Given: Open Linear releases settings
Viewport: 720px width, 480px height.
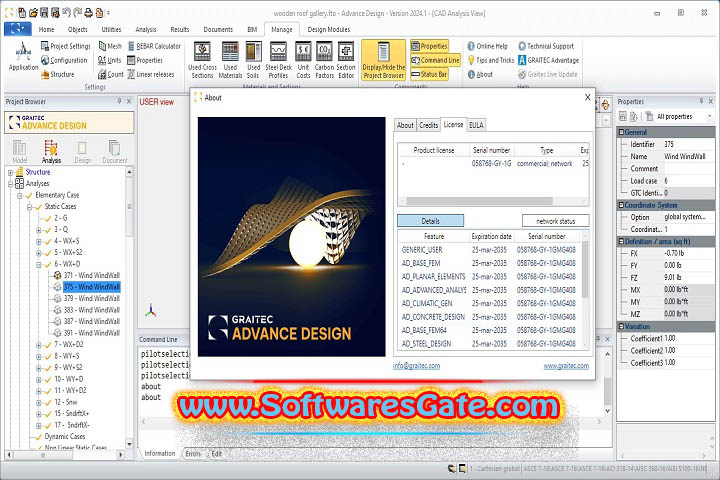Looking at the screenshot, I should [151, 74].
